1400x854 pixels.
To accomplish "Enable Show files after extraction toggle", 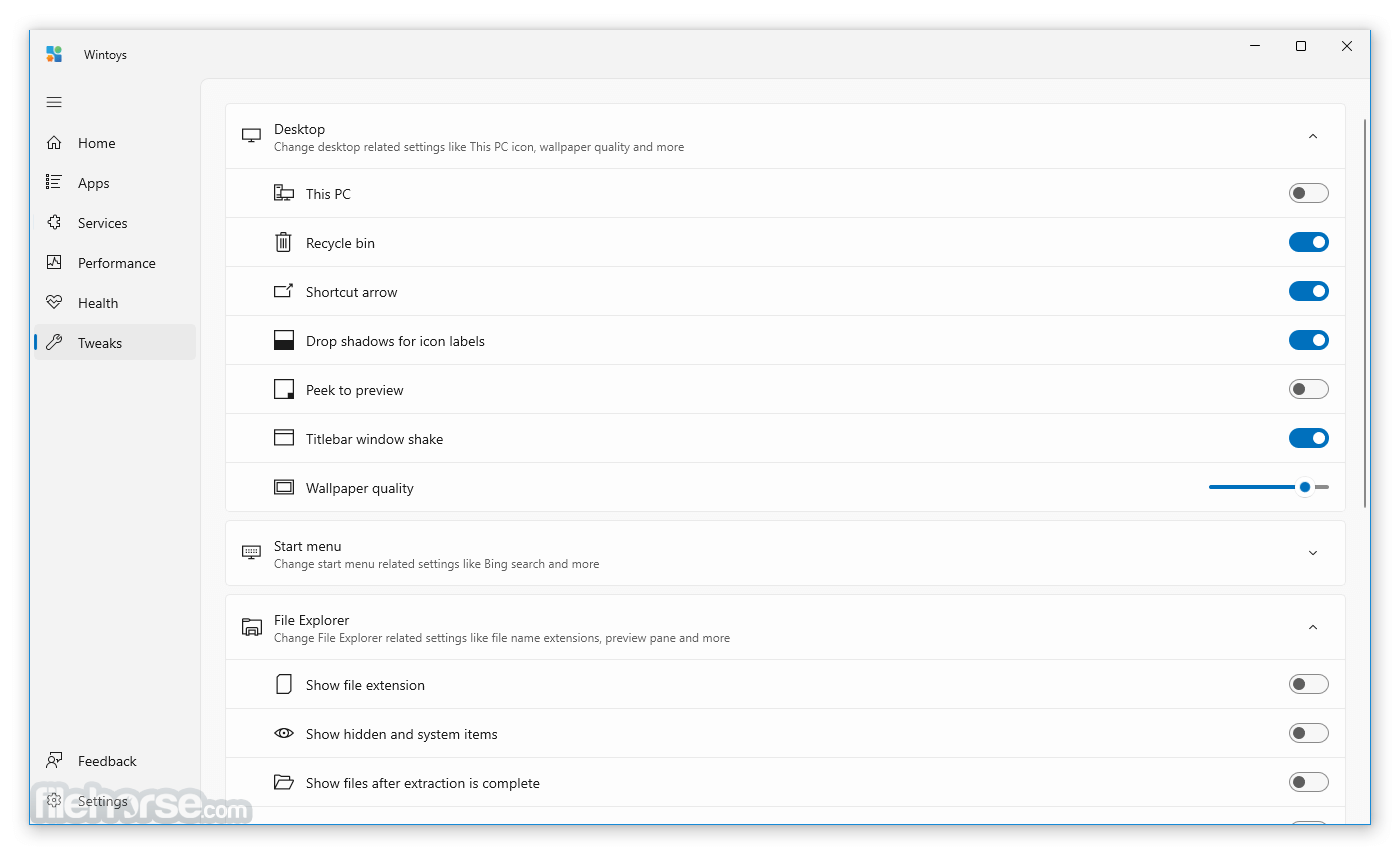I will point(1308,782).
